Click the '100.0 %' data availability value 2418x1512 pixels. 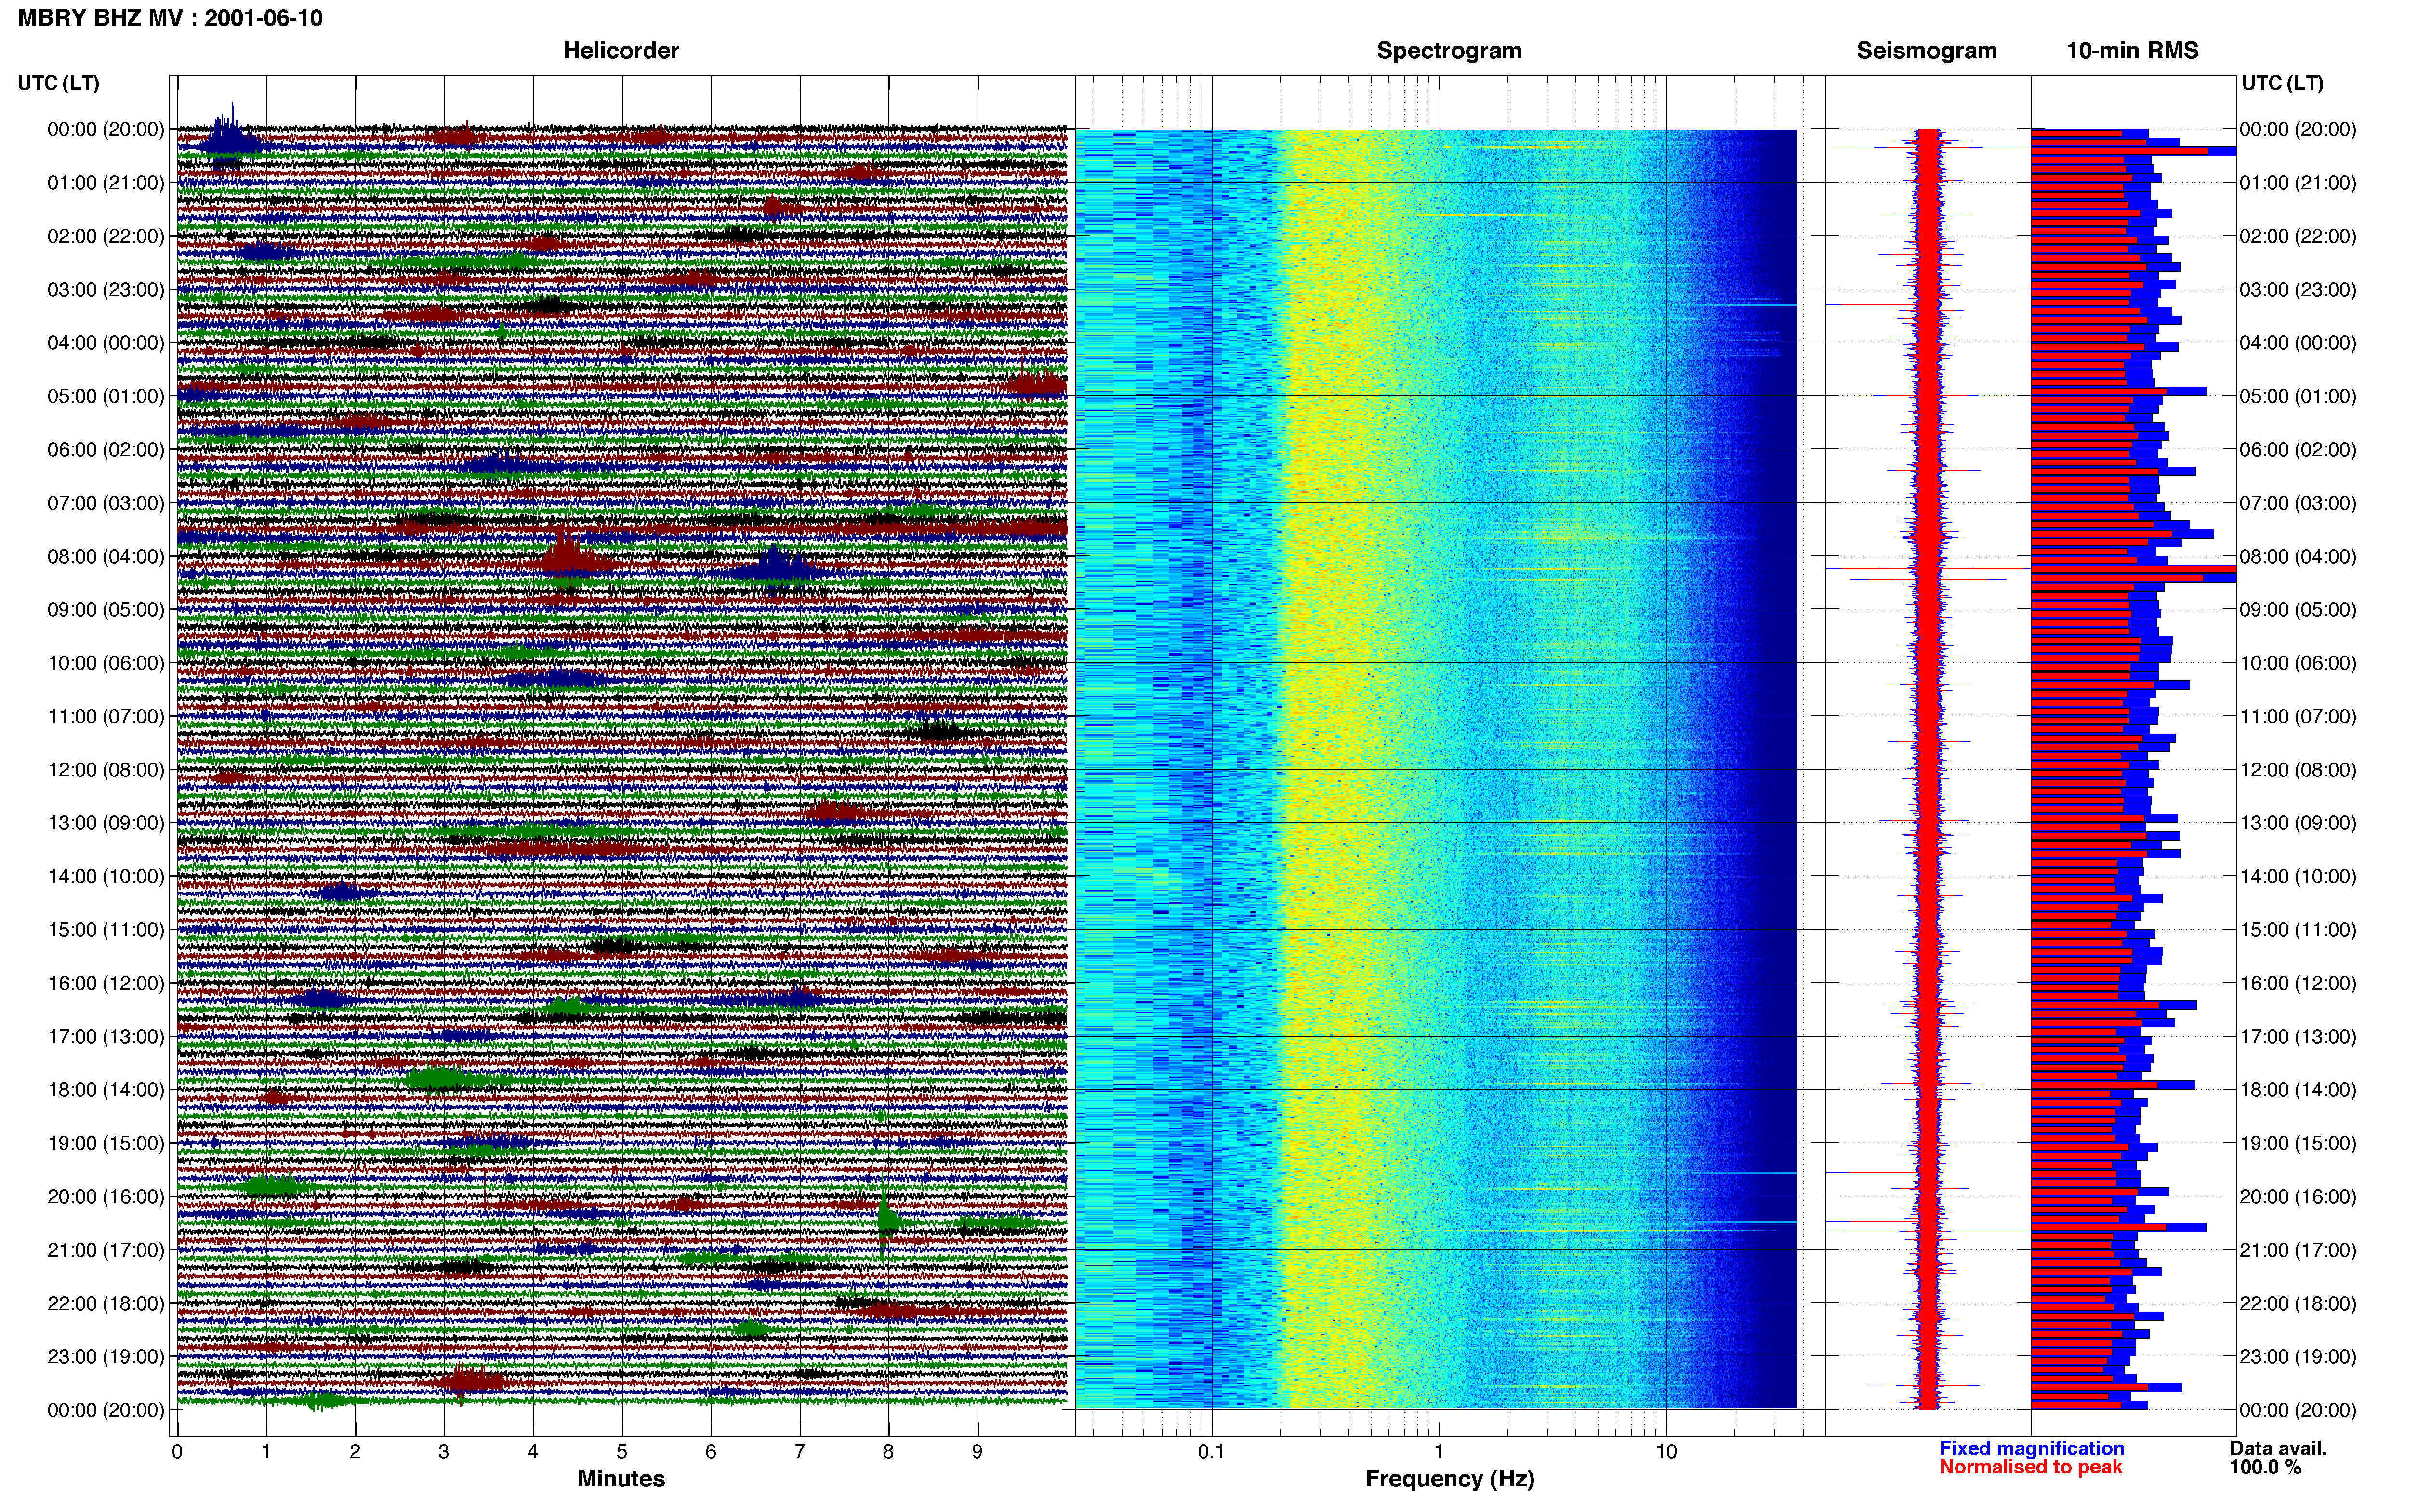point(2265,1467)
